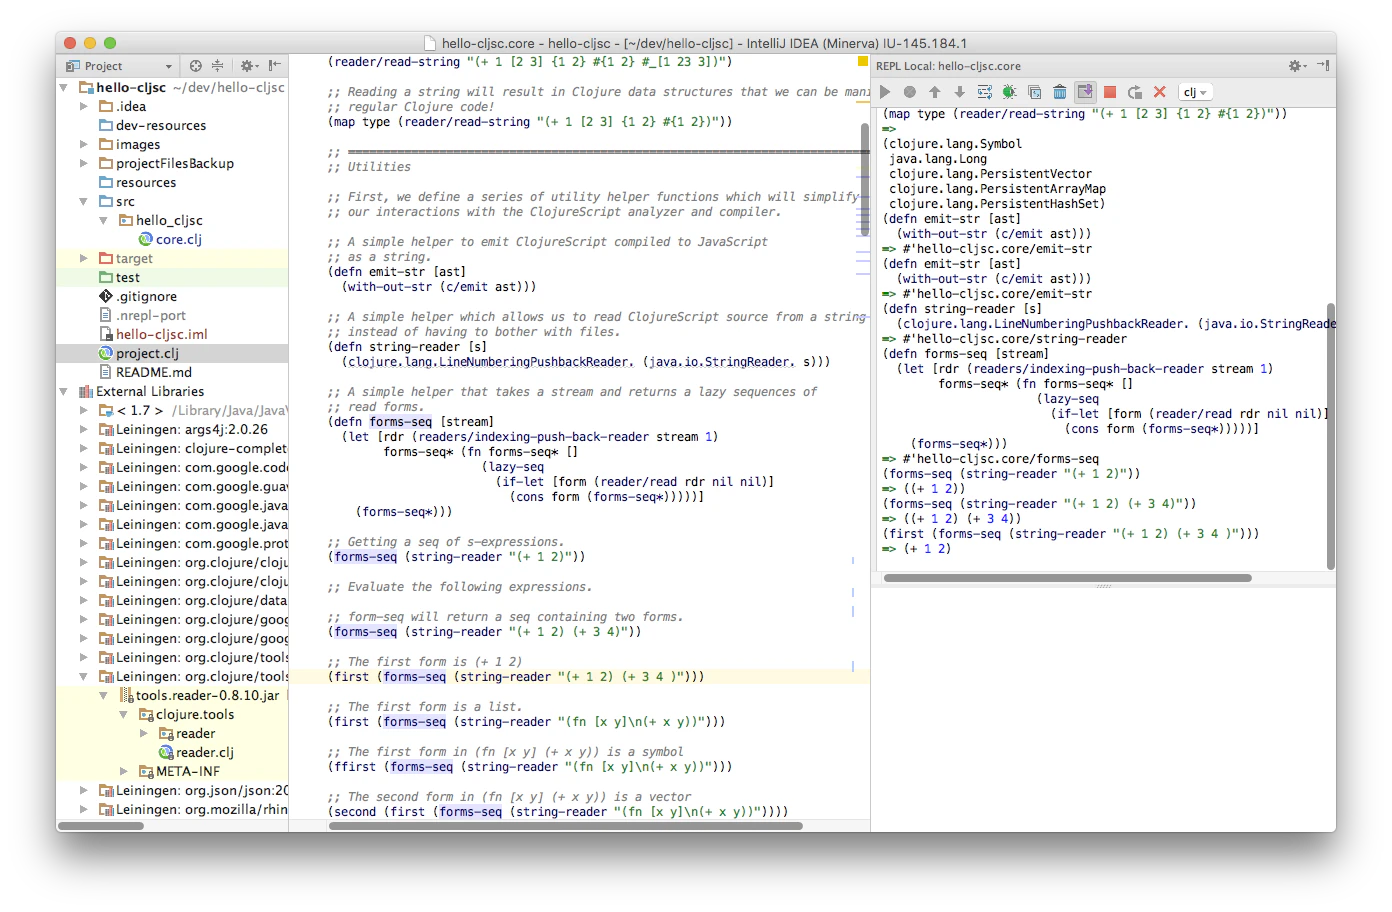The width and height of the screenshot is (1392, 912).
Task: Open the clj REPL type dropdown
Action: (x=1195, y=92)
